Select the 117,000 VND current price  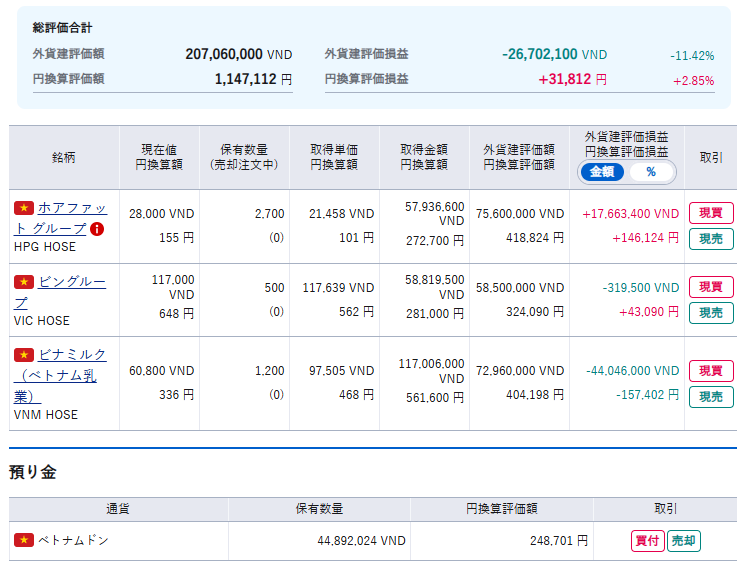[x=173, y=287]
